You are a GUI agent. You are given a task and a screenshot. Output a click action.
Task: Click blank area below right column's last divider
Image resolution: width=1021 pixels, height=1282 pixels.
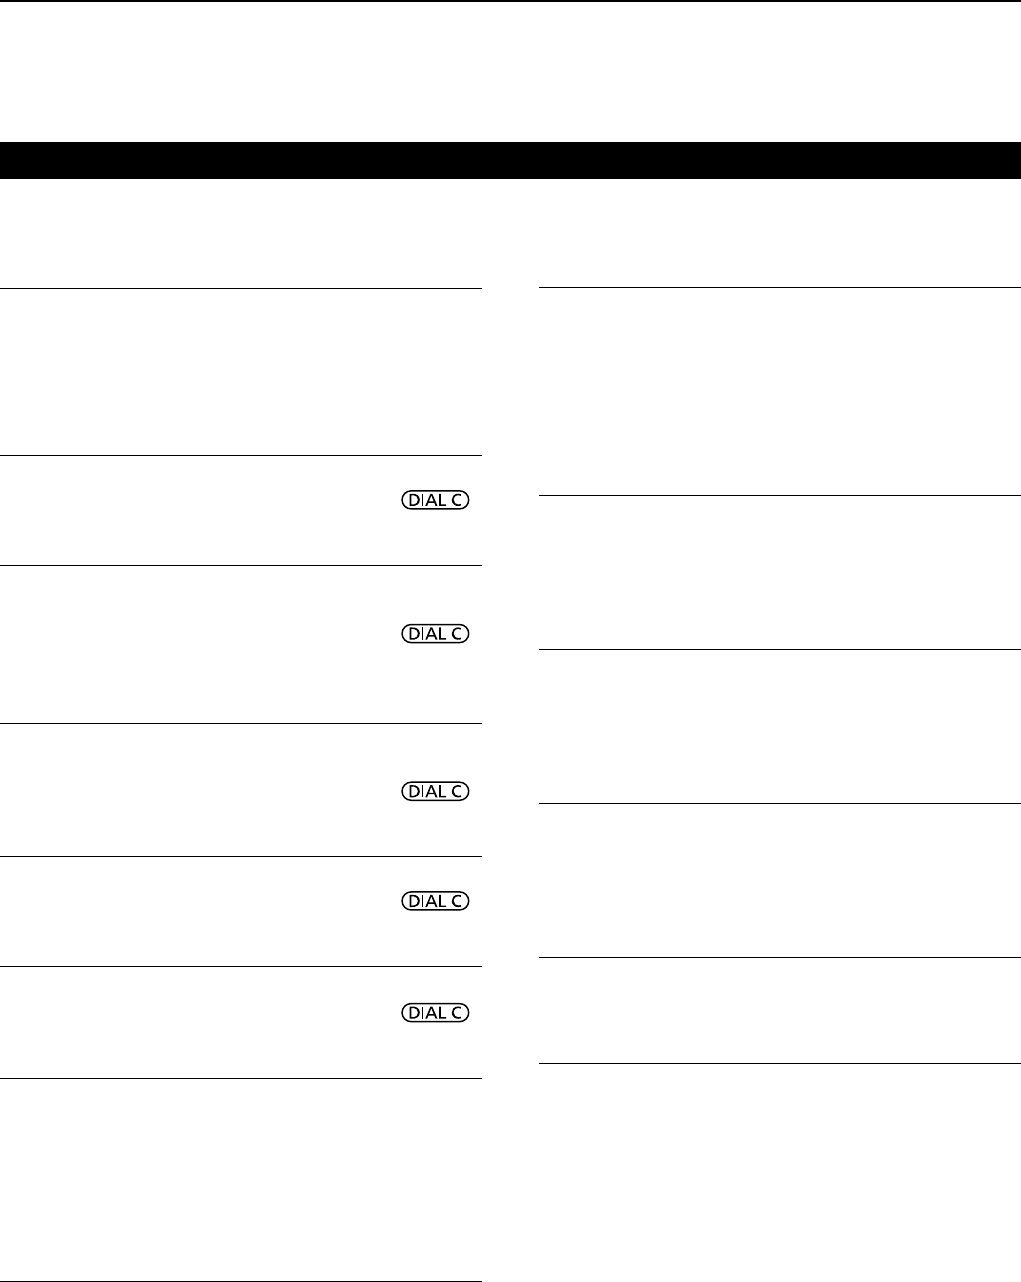coord(779,1170)
